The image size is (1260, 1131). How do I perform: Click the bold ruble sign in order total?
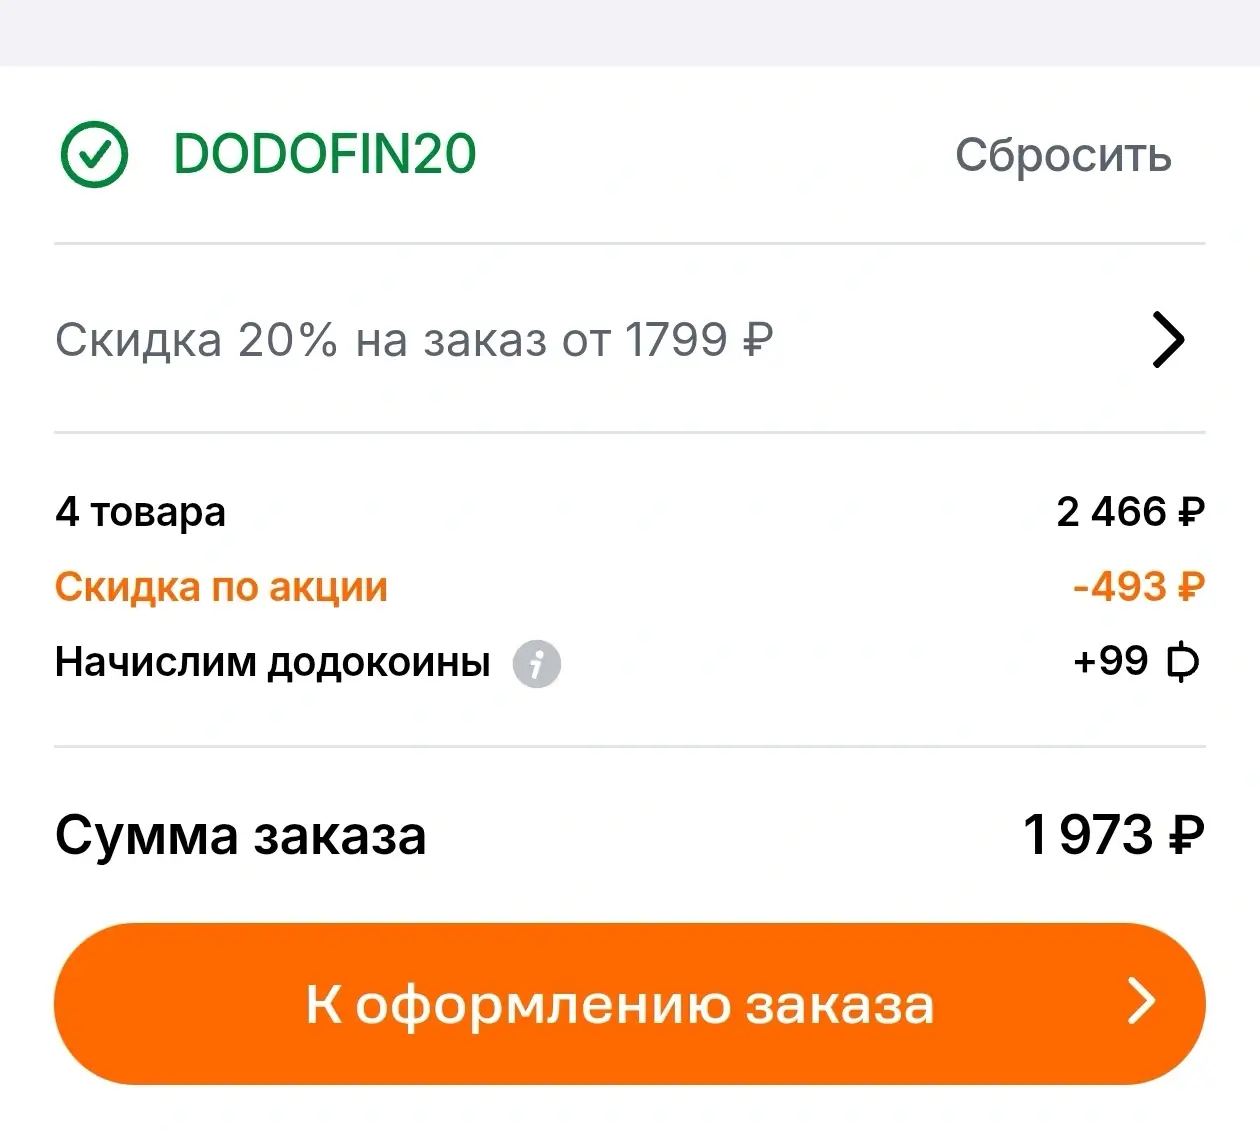(1186, 836)
